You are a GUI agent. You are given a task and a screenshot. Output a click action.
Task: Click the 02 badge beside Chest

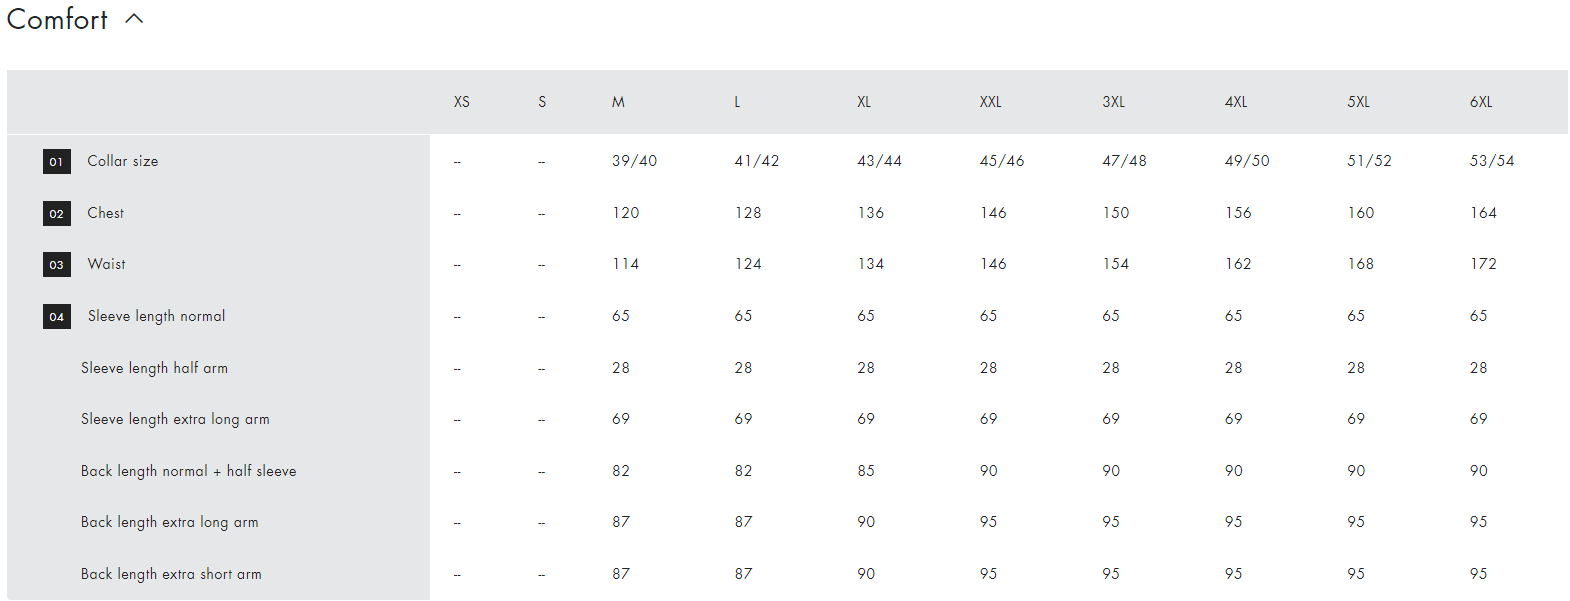[57, 213]
